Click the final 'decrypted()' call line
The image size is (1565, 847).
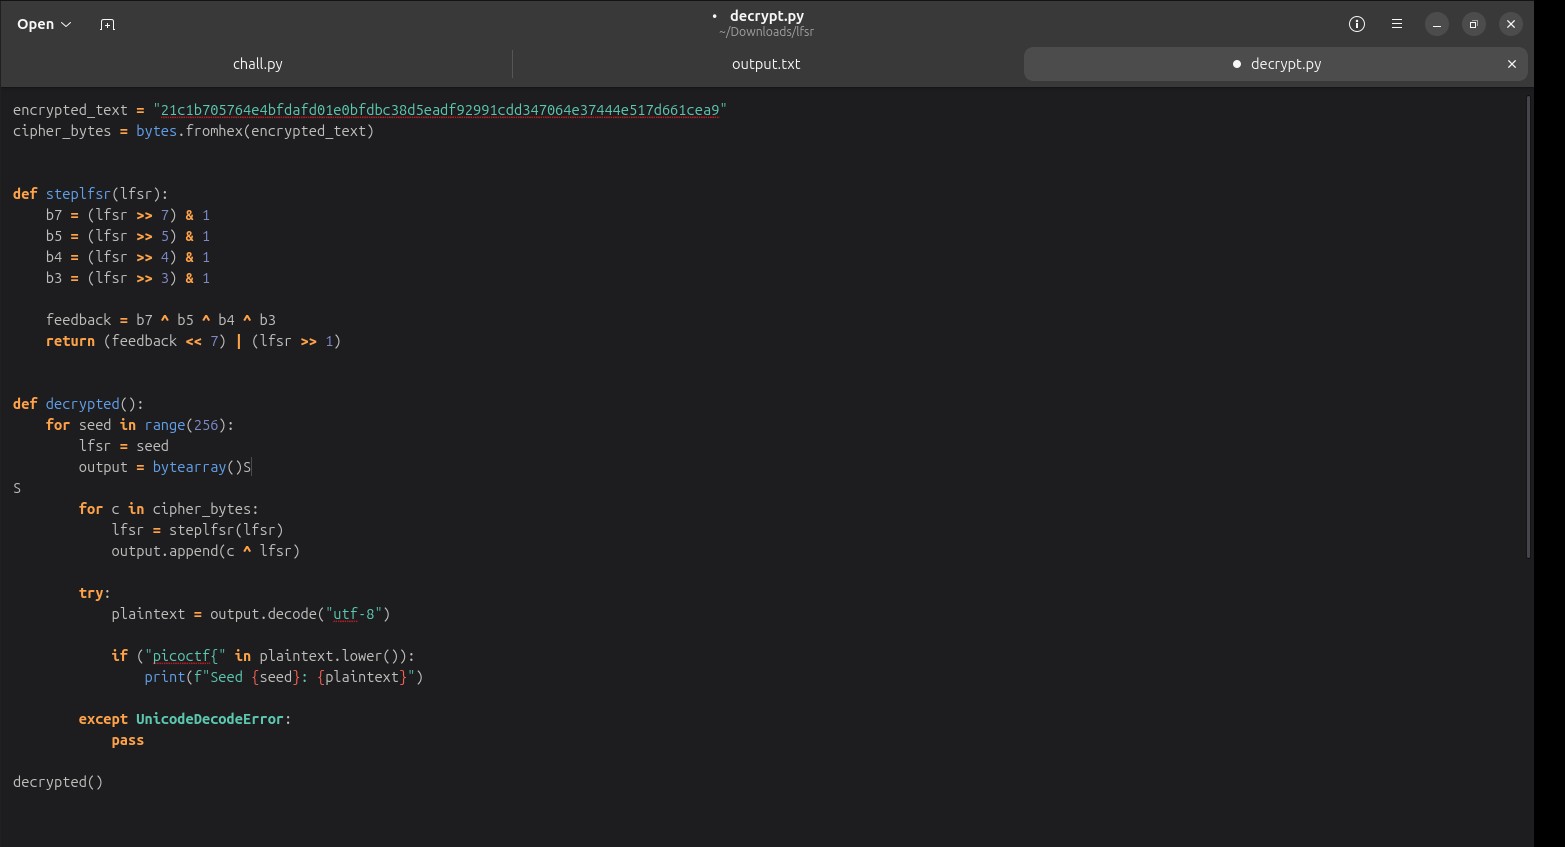point(58,782)
